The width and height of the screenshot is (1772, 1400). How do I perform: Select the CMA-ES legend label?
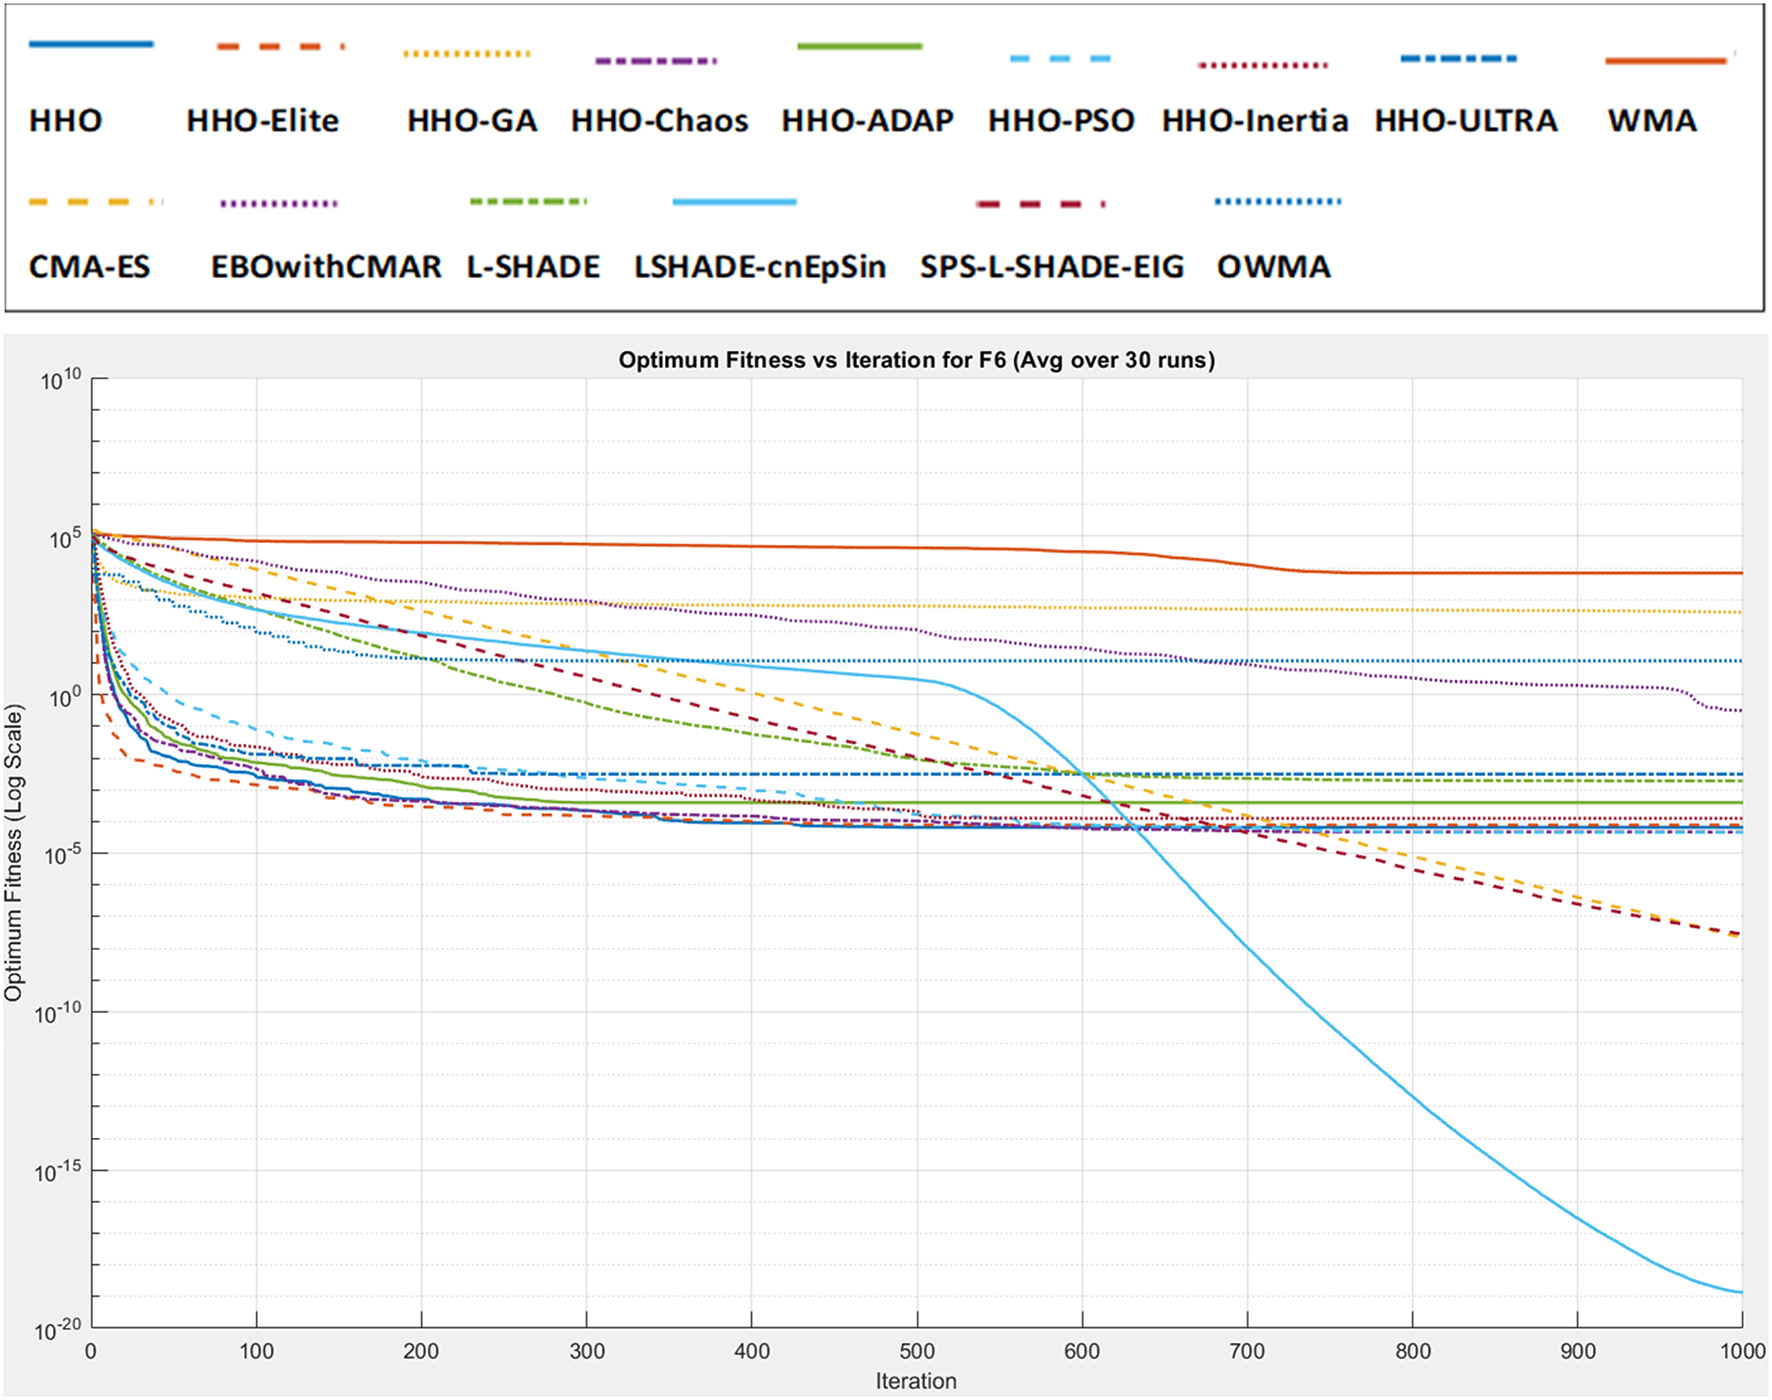click(x=89, y=267)
